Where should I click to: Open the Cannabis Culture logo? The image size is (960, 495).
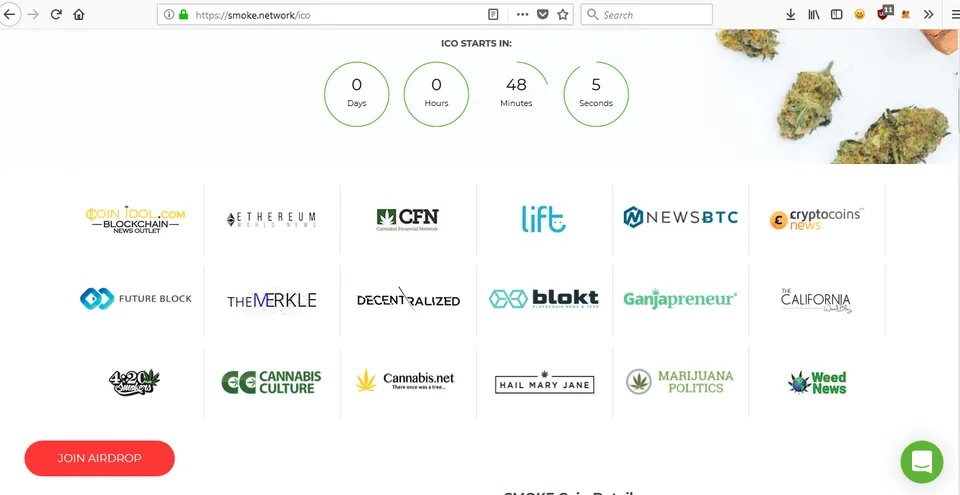click(271, 382)
